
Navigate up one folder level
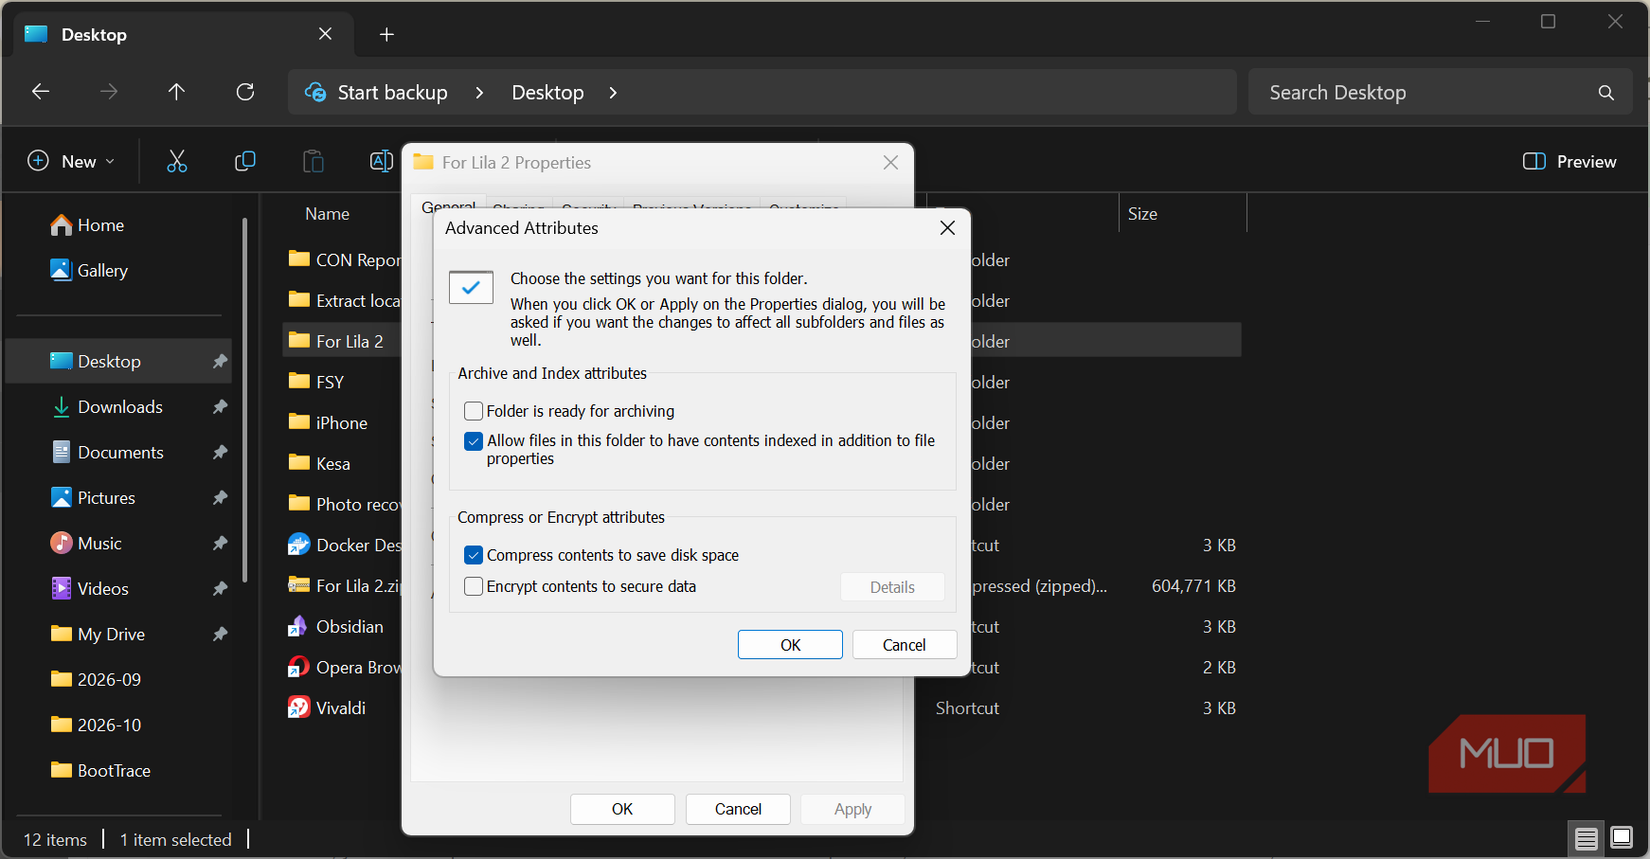coord(177,92)
